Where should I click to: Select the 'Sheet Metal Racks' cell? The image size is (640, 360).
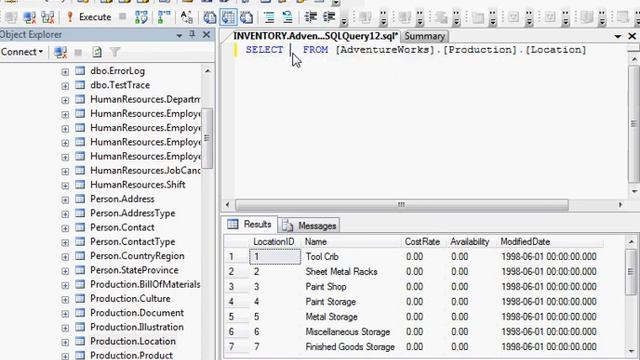point(351,271)
